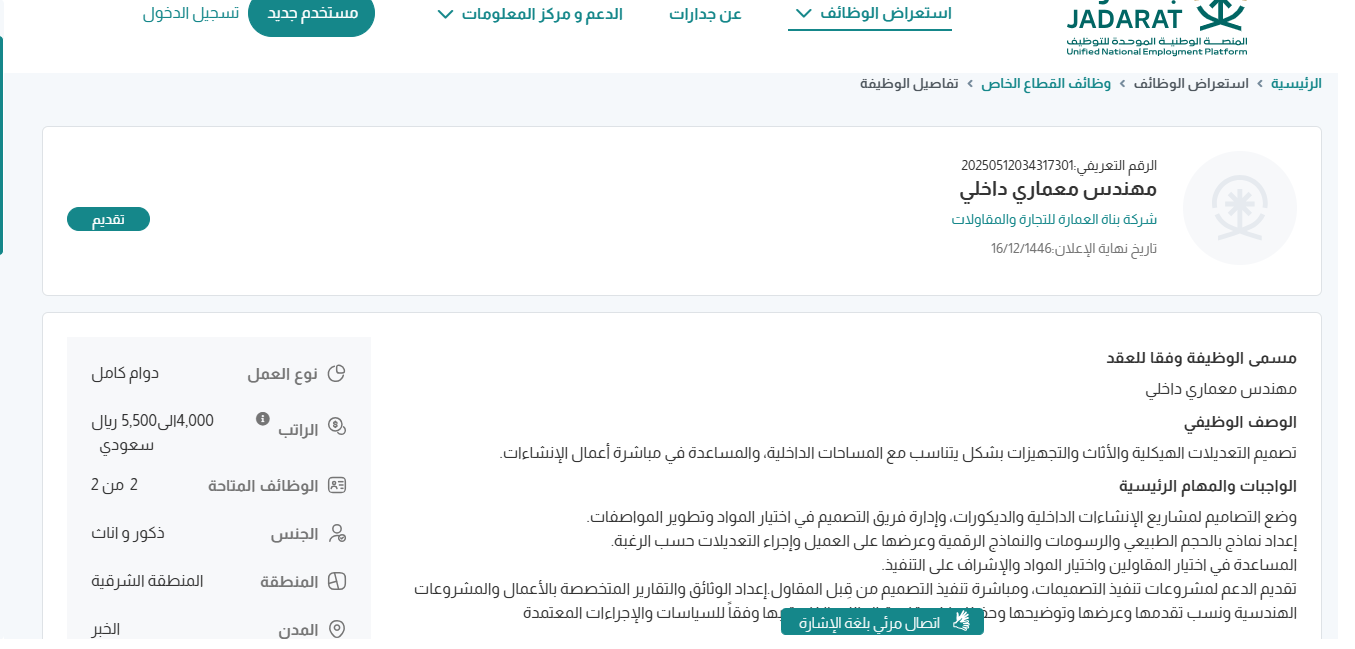Image resolution: width=1355 pixels, height=649 pixels.
Task: Click the تقديم apply button
Action: [109, 219]
